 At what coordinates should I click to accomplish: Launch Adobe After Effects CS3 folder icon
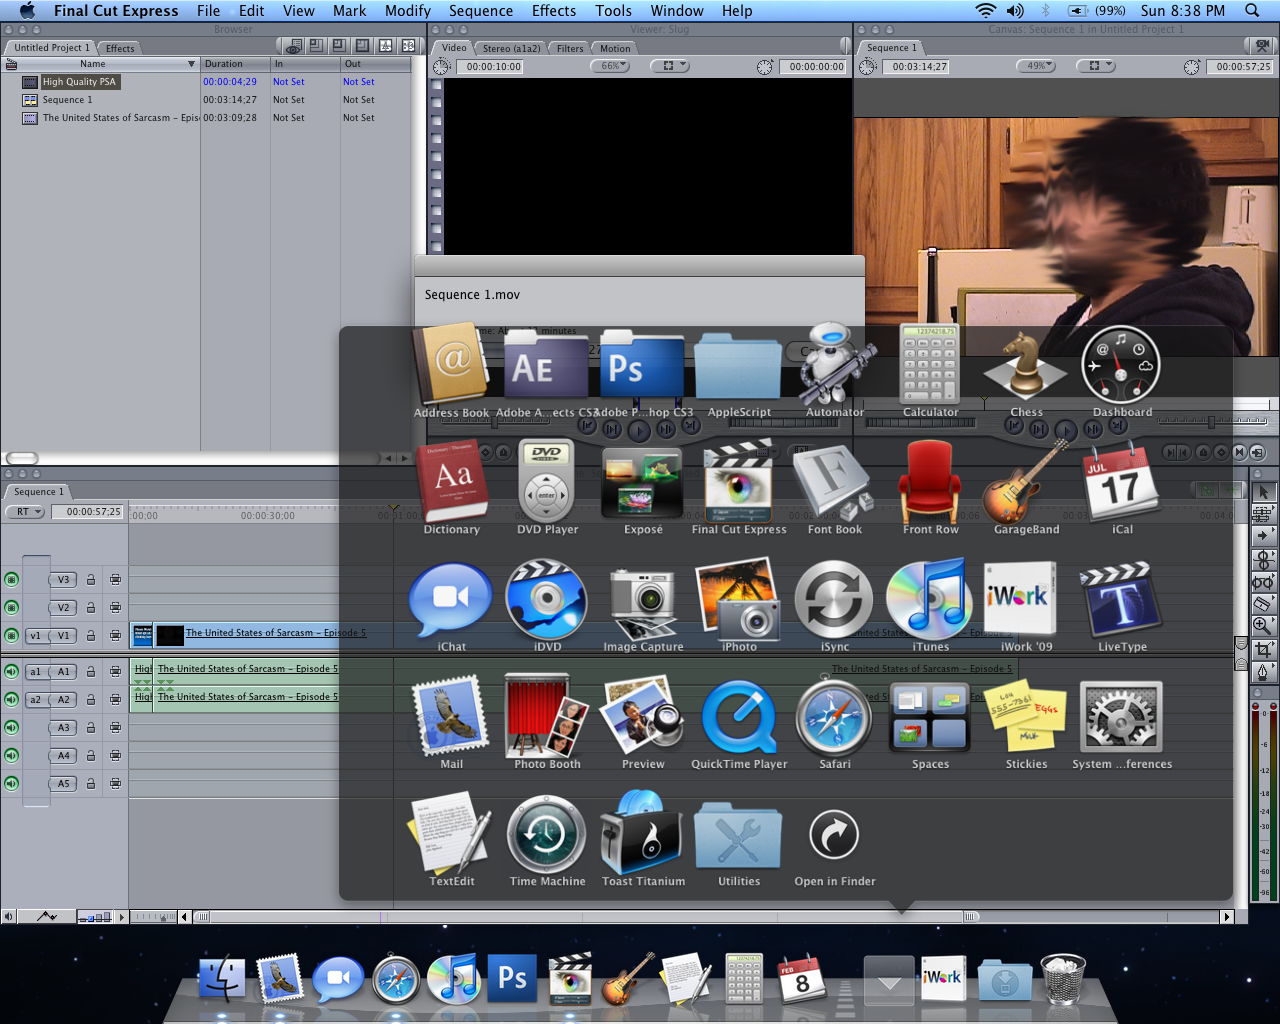tap(546, 366)
